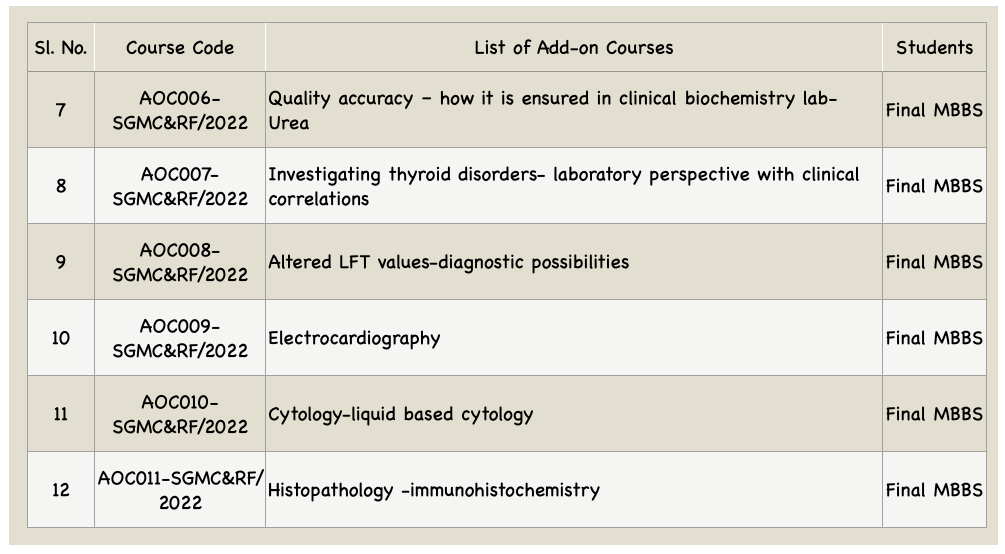
Task: Select the Students column header
Action: [934, 47]
